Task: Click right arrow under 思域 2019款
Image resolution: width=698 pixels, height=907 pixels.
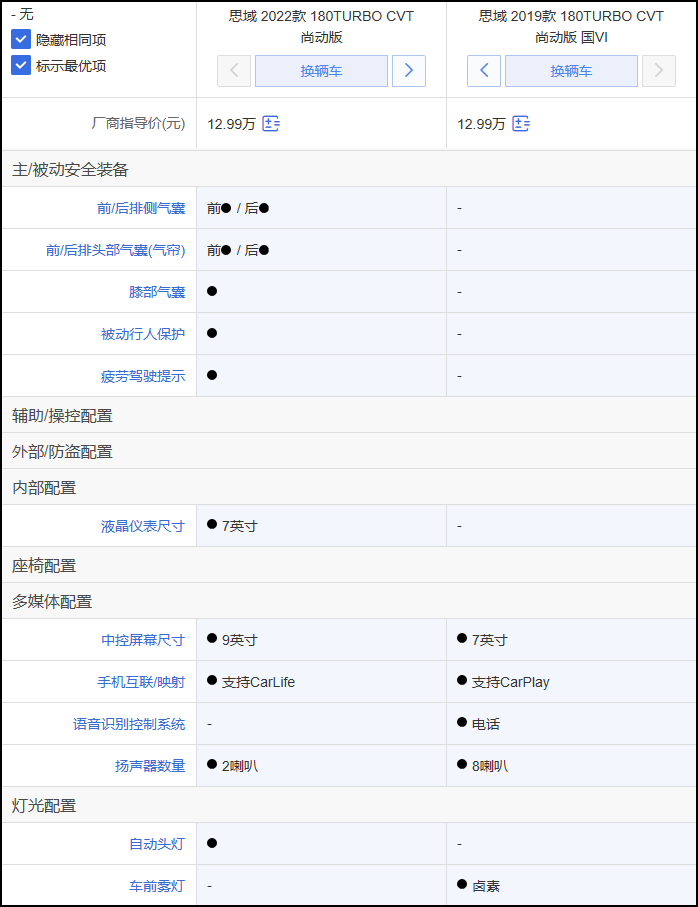Action: 659,71
